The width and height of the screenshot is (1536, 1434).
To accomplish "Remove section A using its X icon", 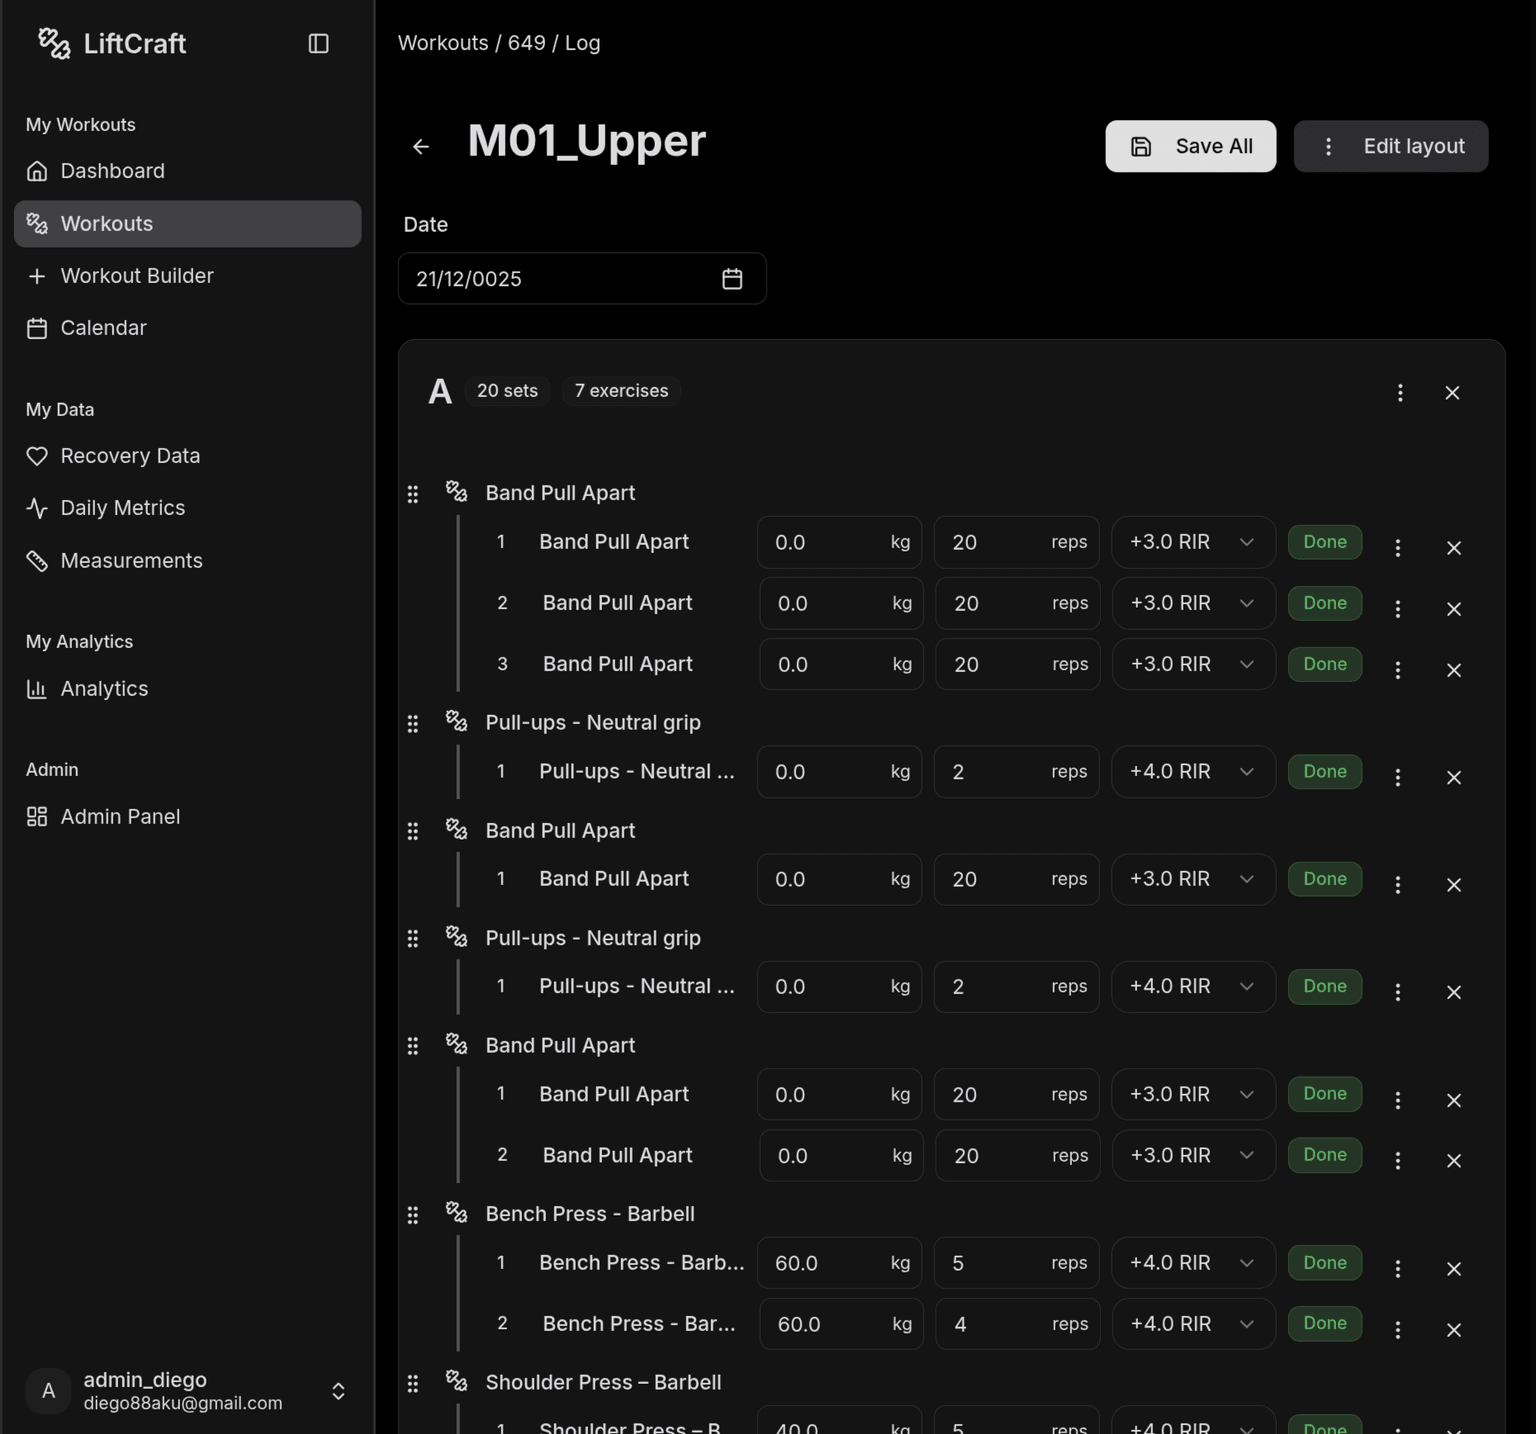I will coord(1452,393).
